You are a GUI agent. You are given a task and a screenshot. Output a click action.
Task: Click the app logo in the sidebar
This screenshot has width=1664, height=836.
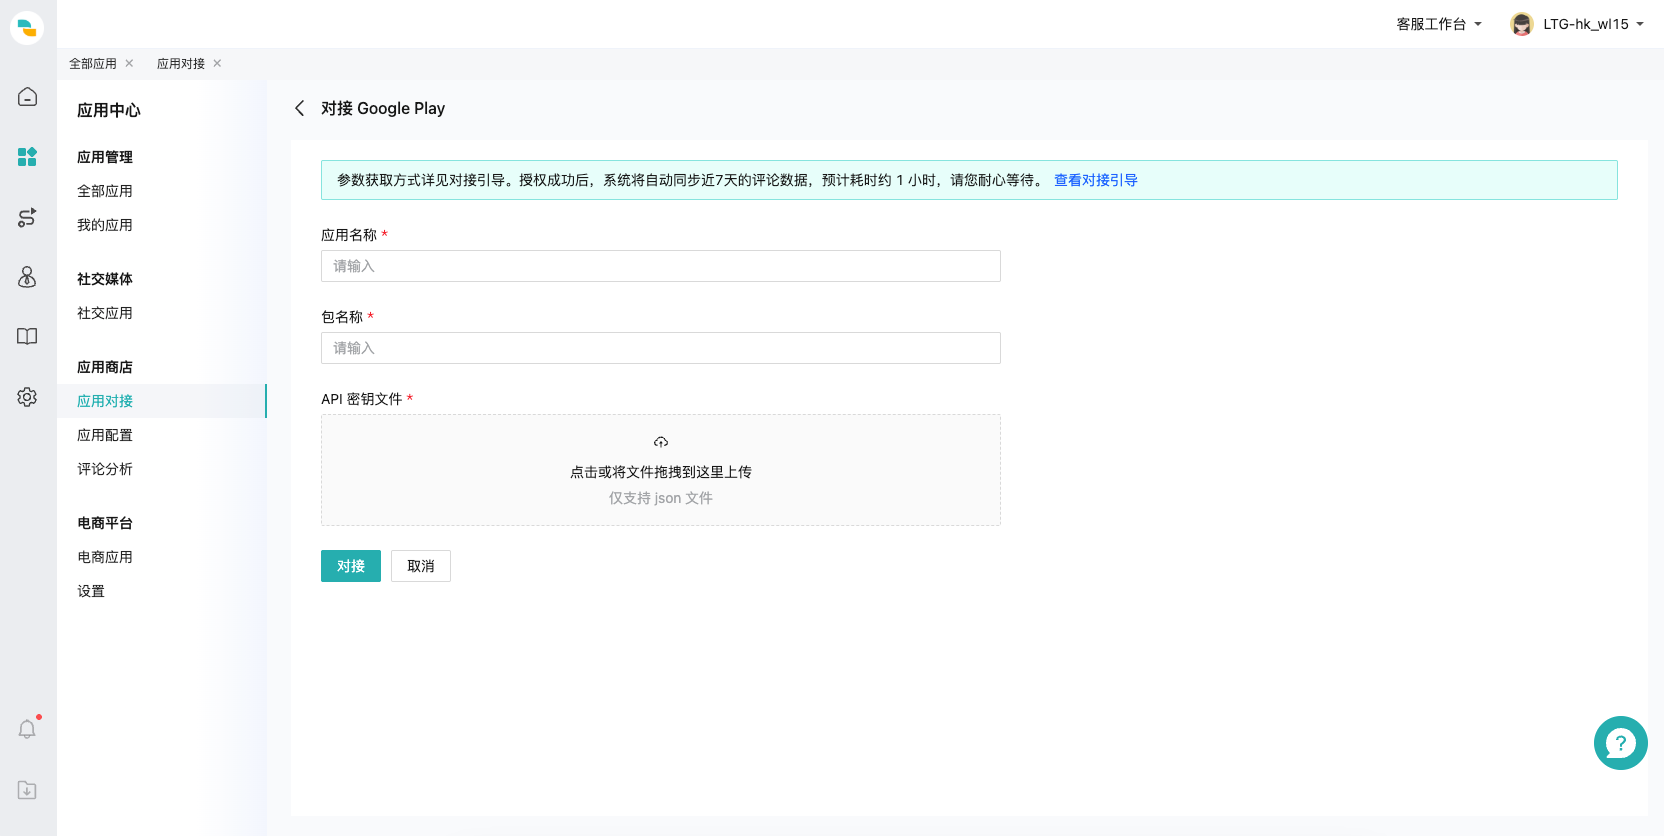(x=27, y=27)
